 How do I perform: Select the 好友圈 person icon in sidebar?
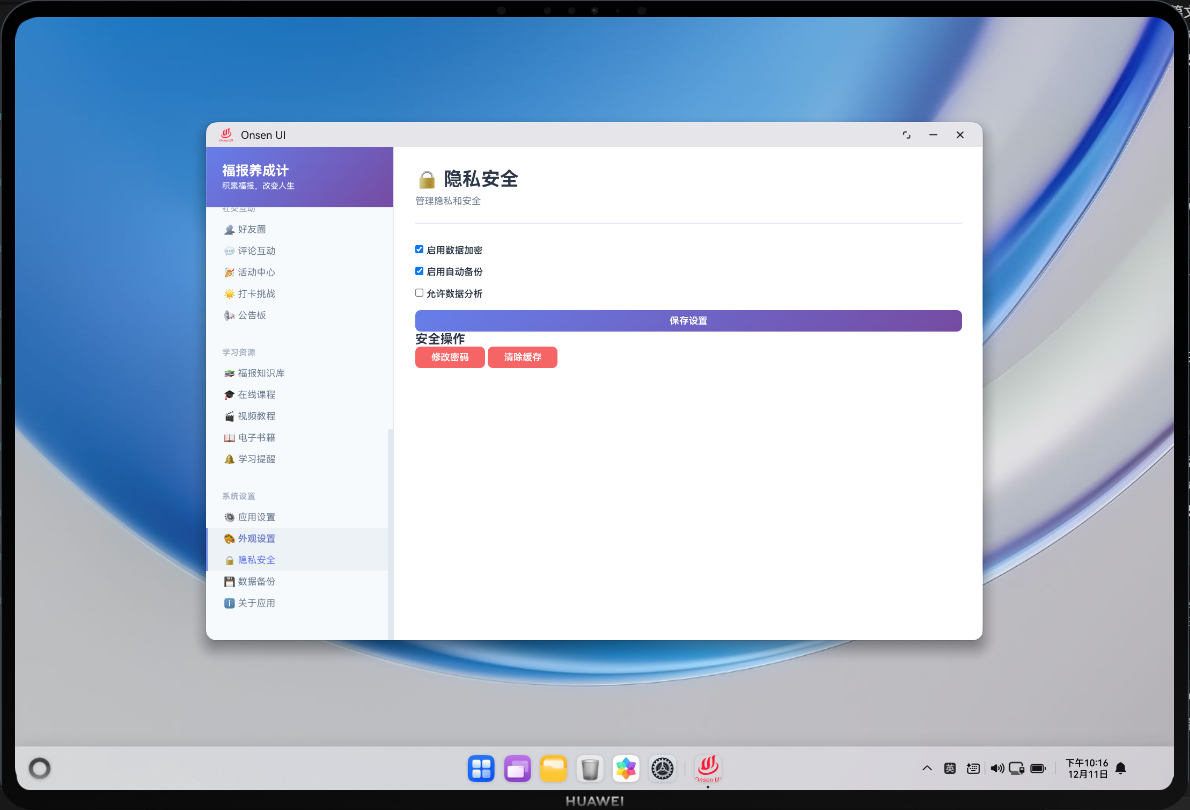point(229,229)
